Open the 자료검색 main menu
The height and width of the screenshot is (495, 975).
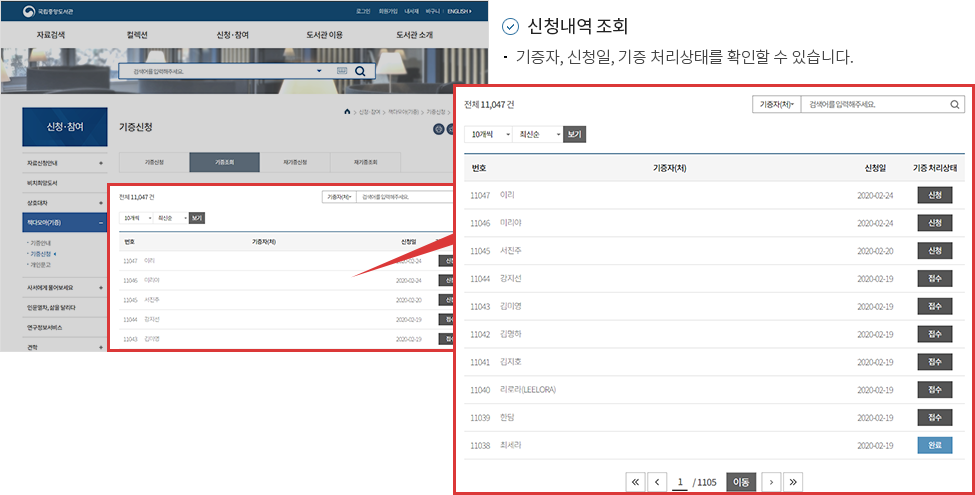(55, 35)
